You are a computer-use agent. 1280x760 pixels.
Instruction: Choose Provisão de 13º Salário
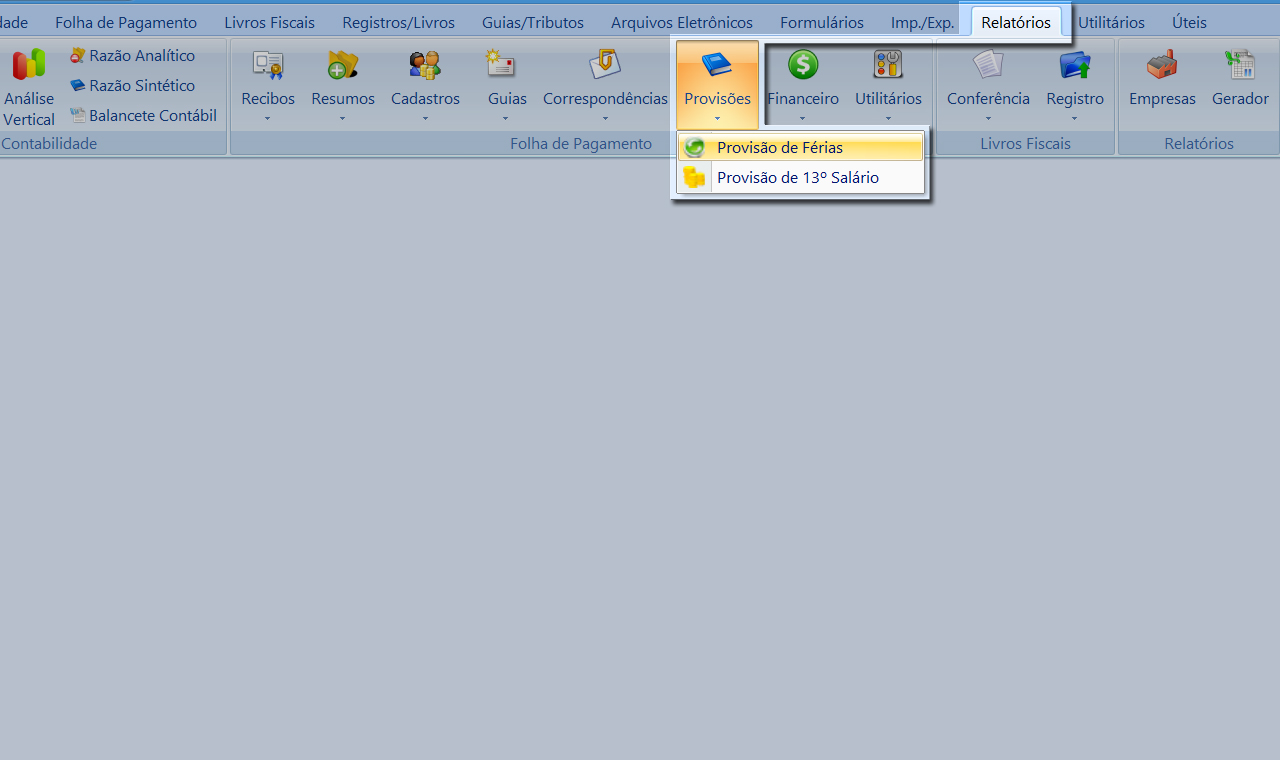click(x=797, y=178)
